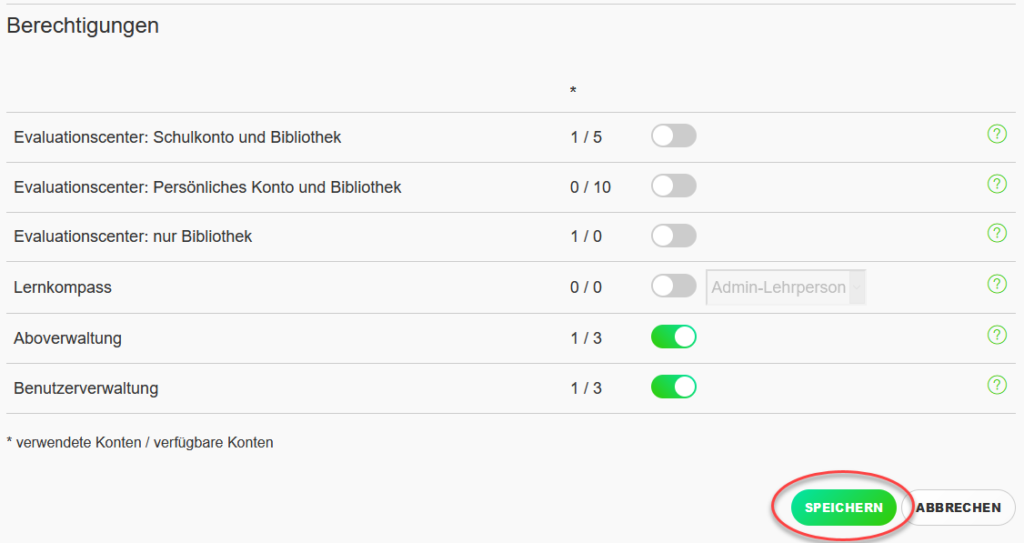
Task: Click the Berechtigungen section heading
Action: point(83,25)
